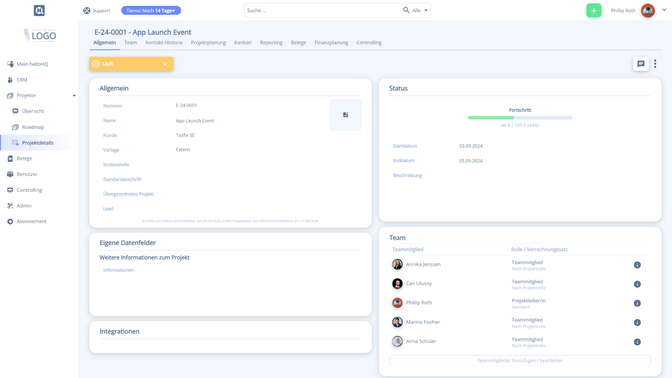The height and width of the screenshot is (378, 672).
Task: Switch to the Belege tab
Action: coord(298,42)
